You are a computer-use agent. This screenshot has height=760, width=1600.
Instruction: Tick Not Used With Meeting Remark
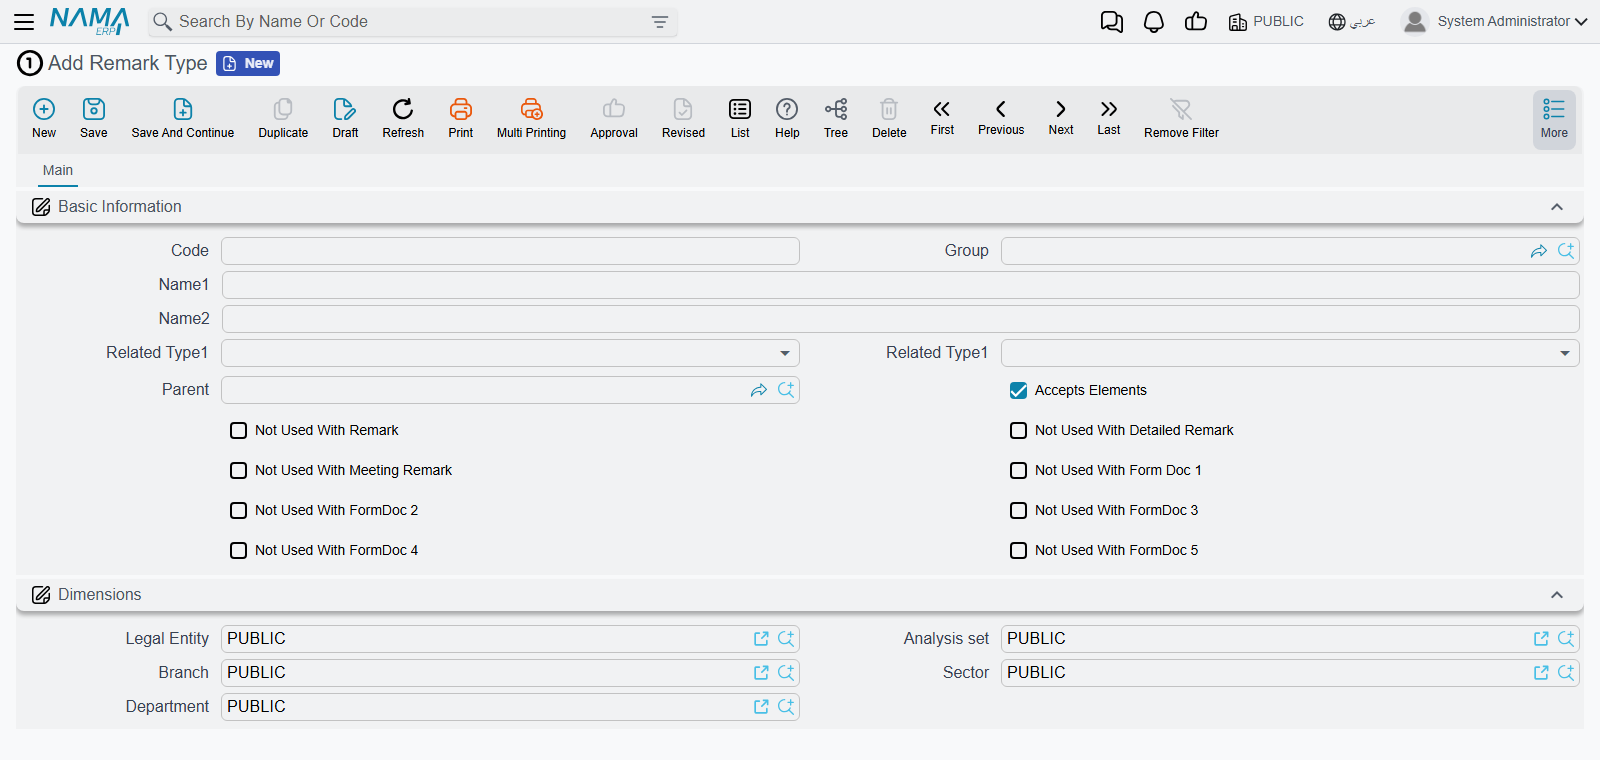click(239, 471)
